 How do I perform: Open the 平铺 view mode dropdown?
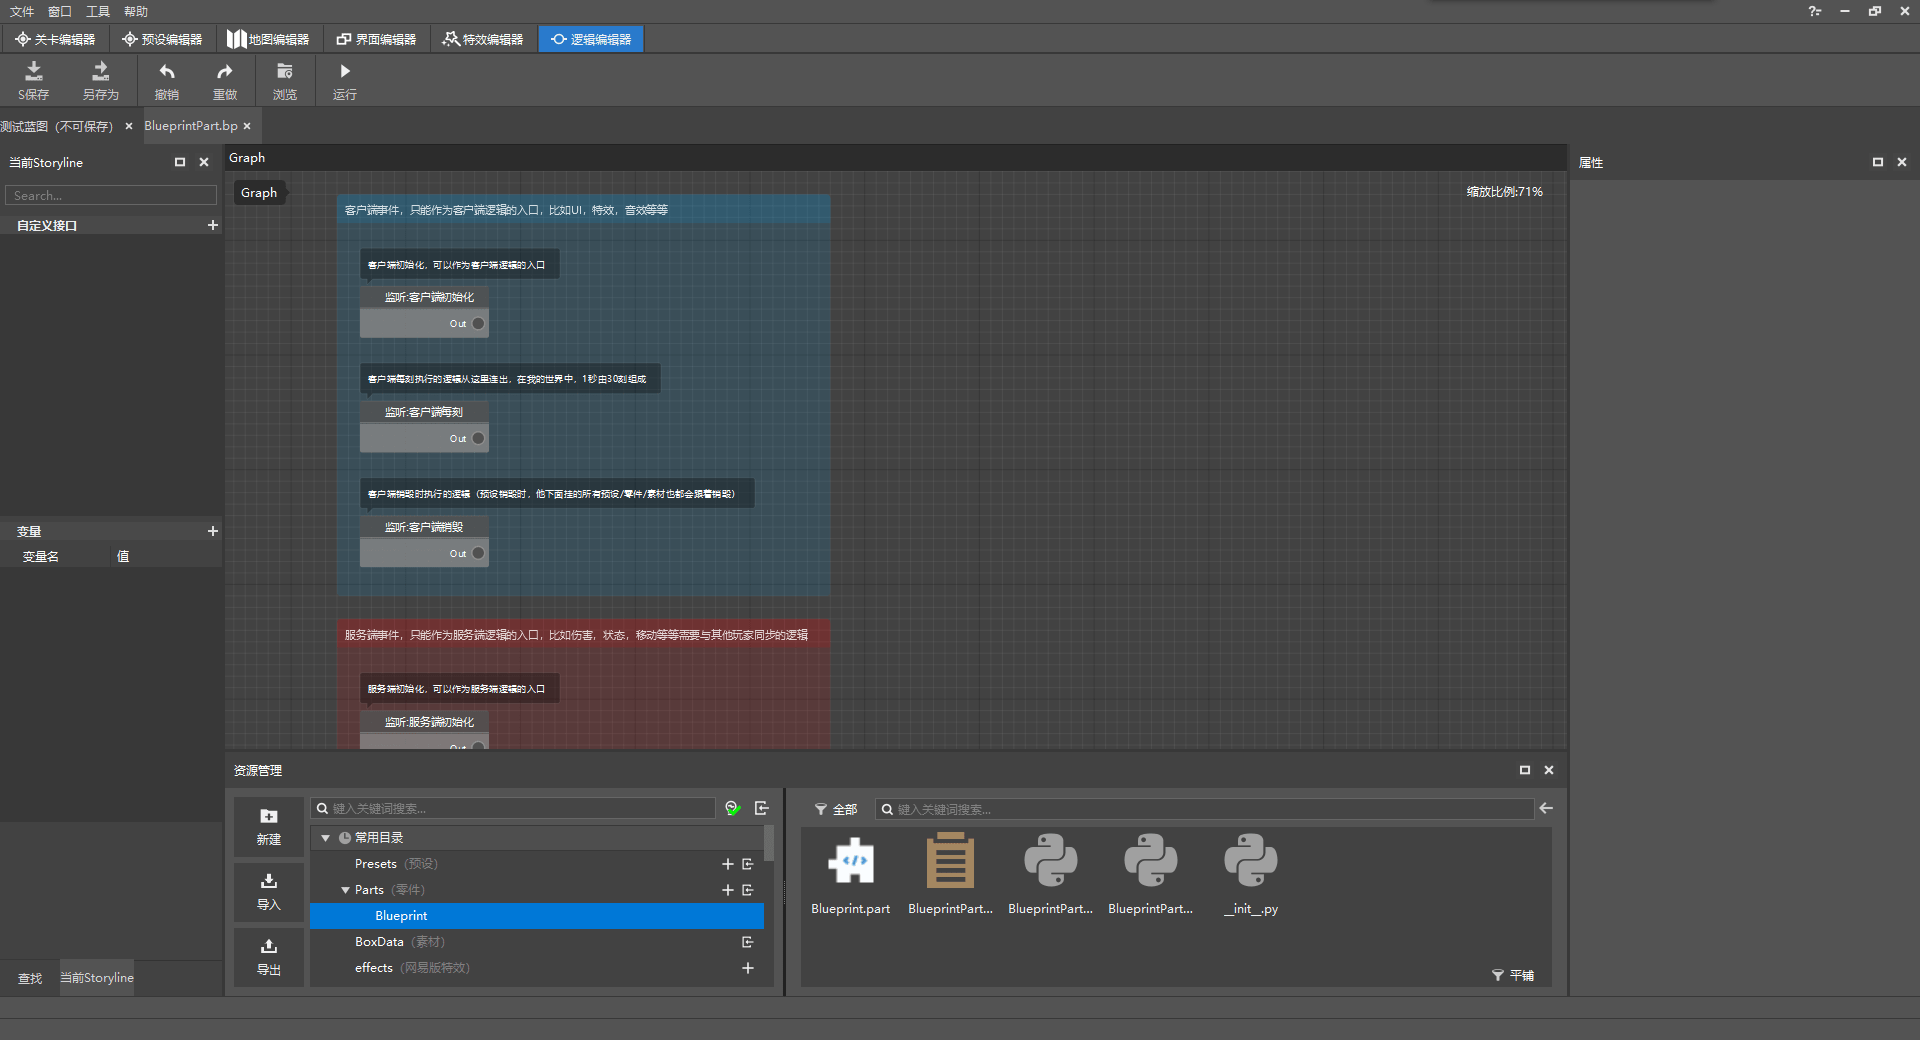tap(1513, 975)
